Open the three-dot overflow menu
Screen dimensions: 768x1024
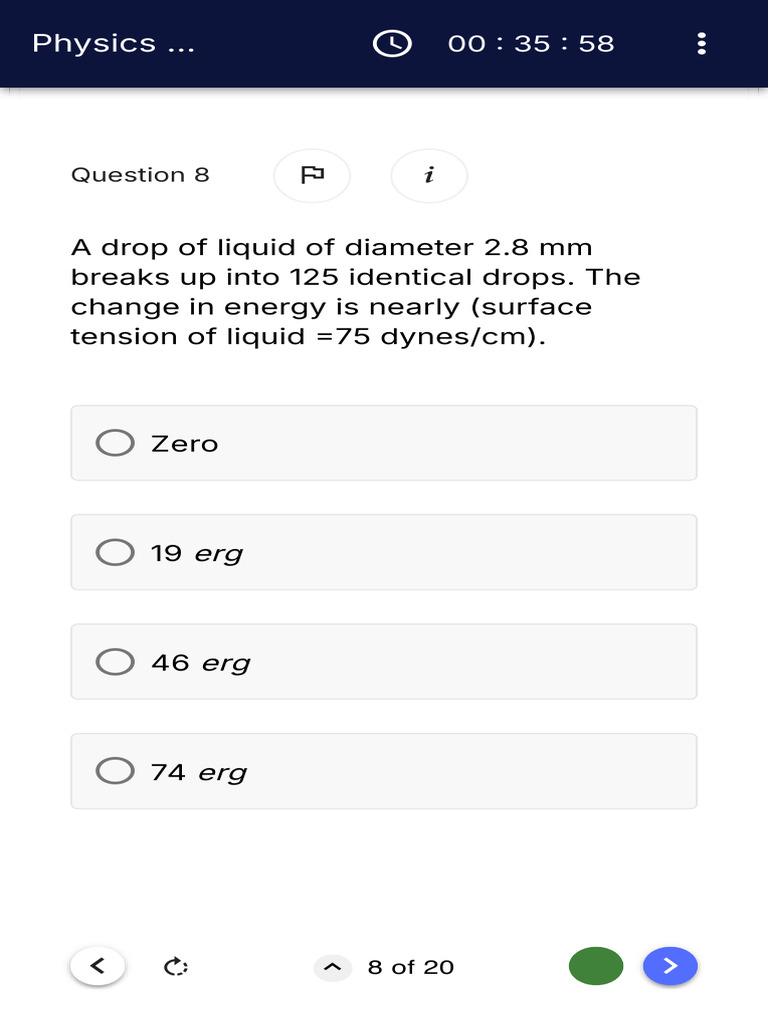(x=702, y=43)
